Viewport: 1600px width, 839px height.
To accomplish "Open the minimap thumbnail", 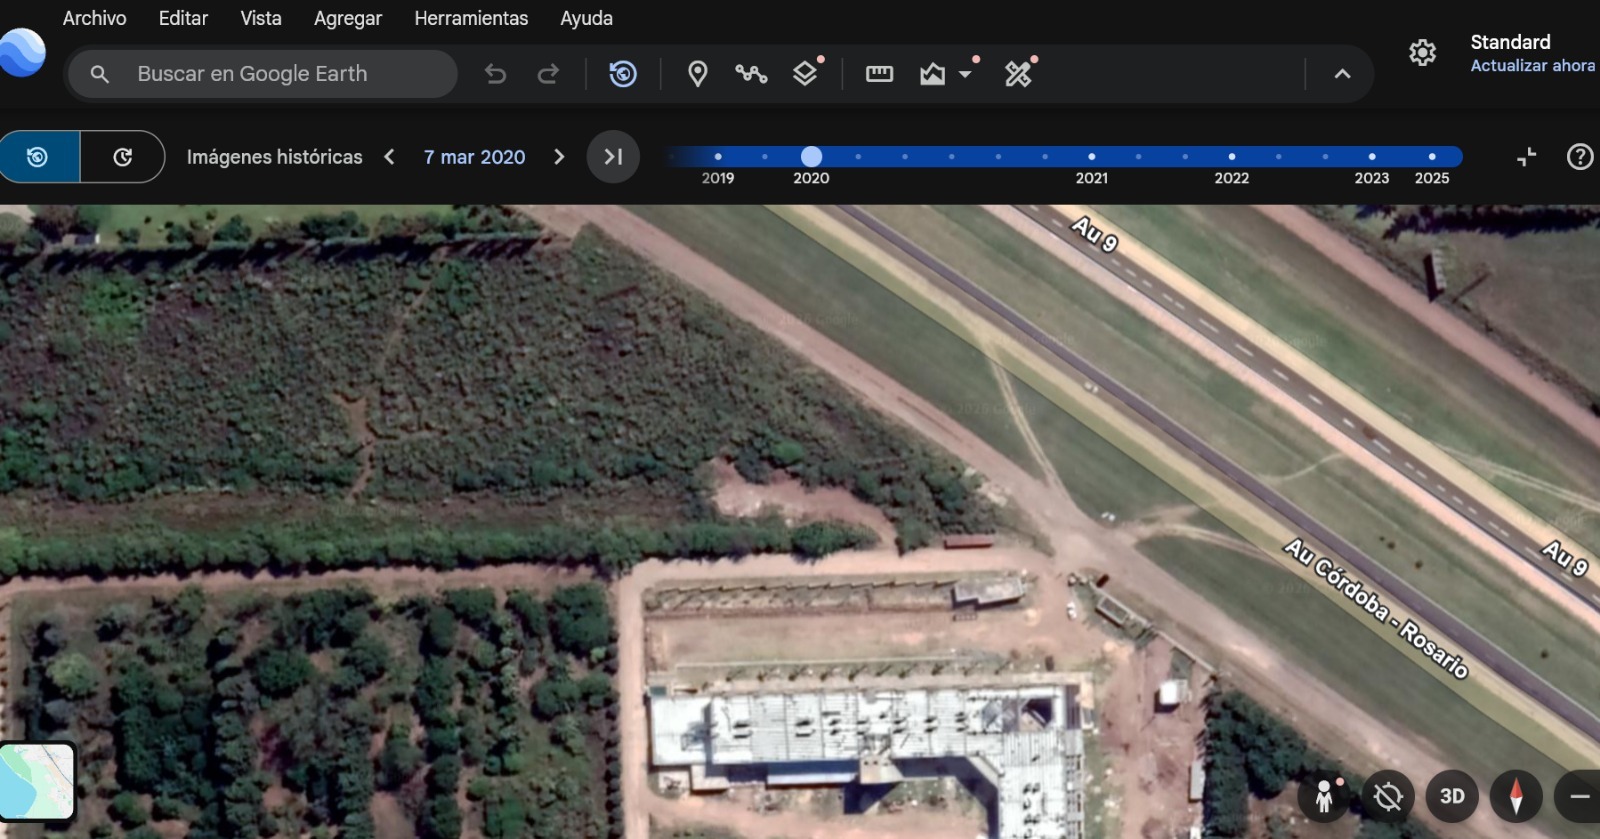I will coord(37,782).
